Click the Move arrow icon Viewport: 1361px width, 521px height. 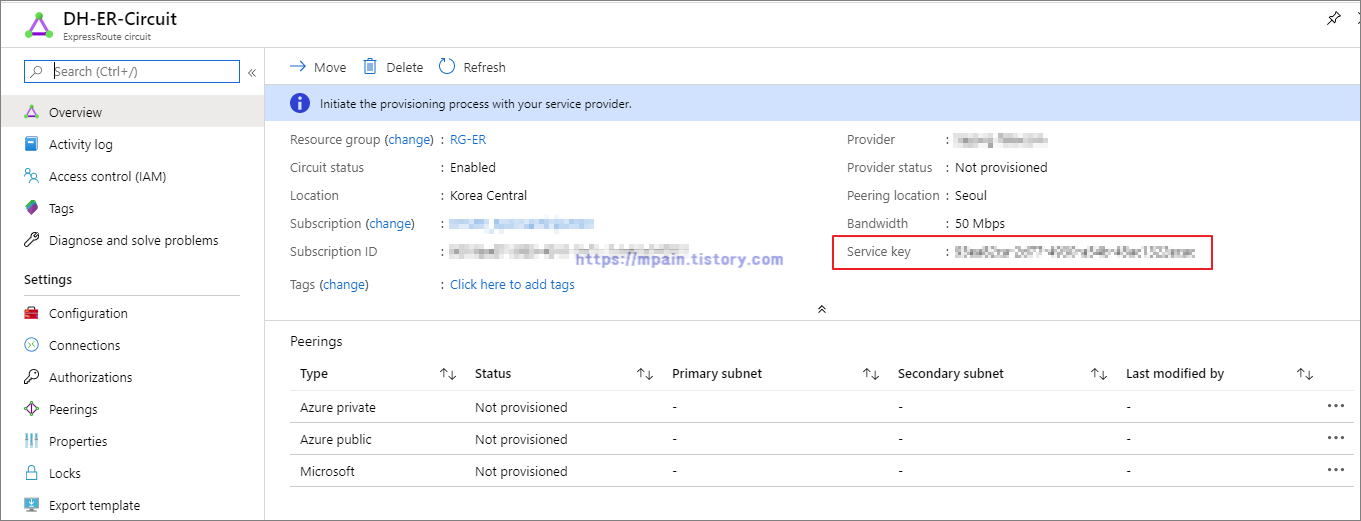[x=297, y=67]
